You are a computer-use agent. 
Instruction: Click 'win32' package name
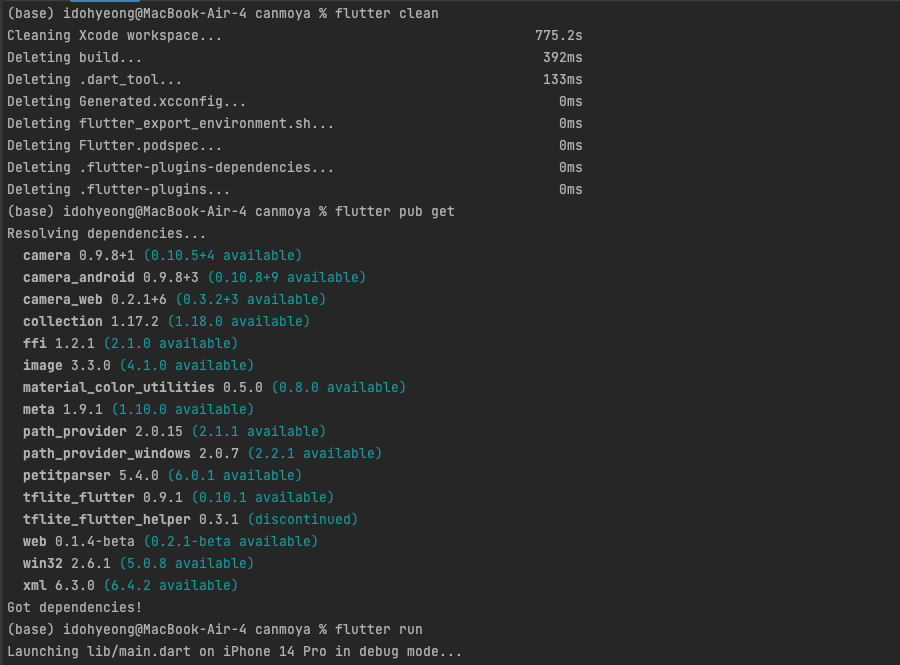pos(42,563)
